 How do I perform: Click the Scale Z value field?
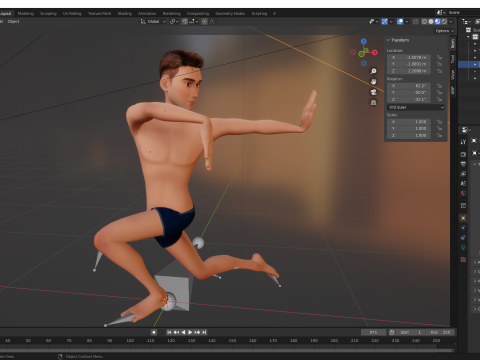click(x=409, y=135)
